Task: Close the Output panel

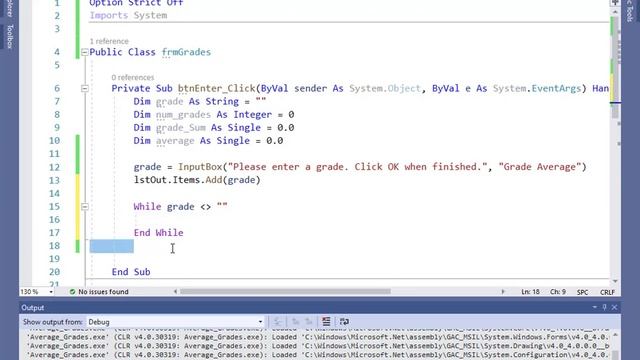Action: point(614,307)
